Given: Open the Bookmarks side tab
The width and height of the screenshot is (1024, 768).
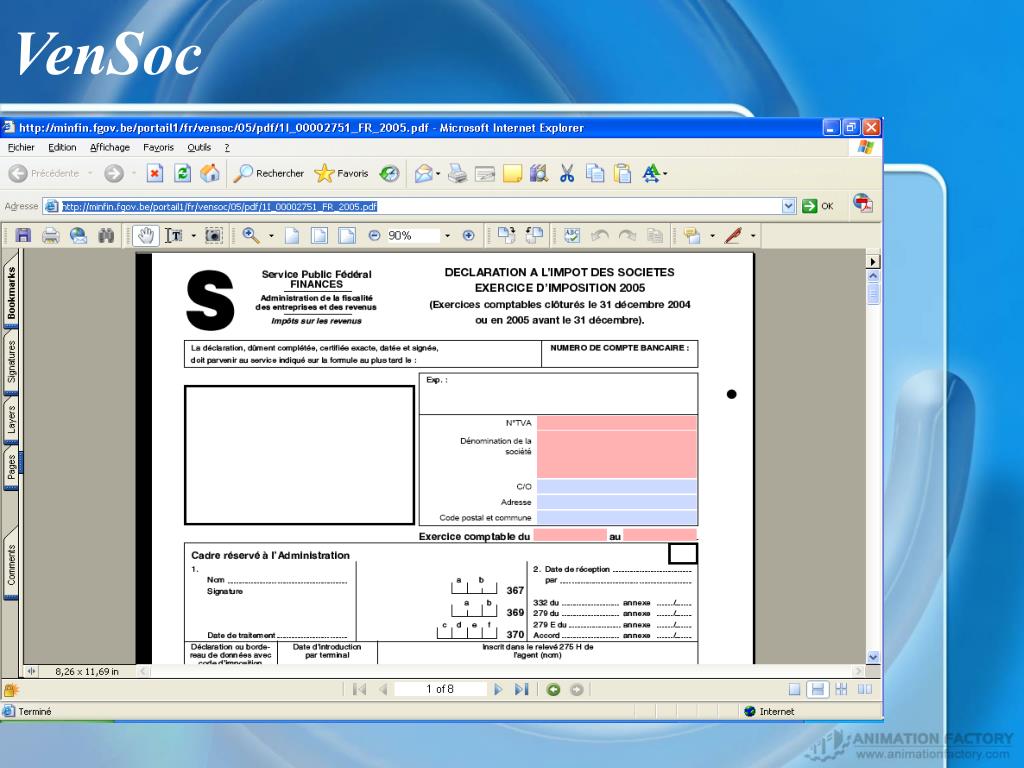Looking at the screenshot, I should 11,293.
